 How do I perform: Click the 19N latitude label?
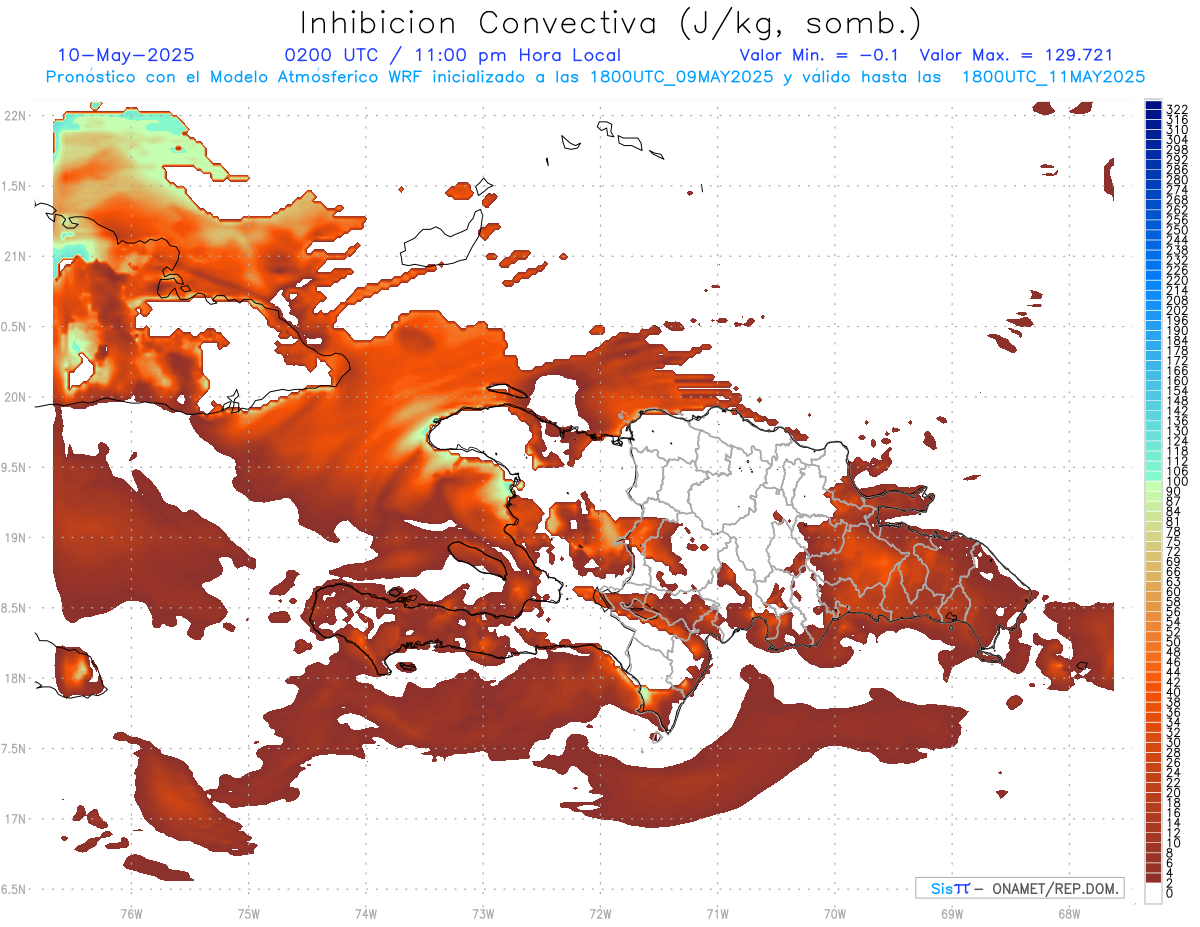[x=15, y=538]
